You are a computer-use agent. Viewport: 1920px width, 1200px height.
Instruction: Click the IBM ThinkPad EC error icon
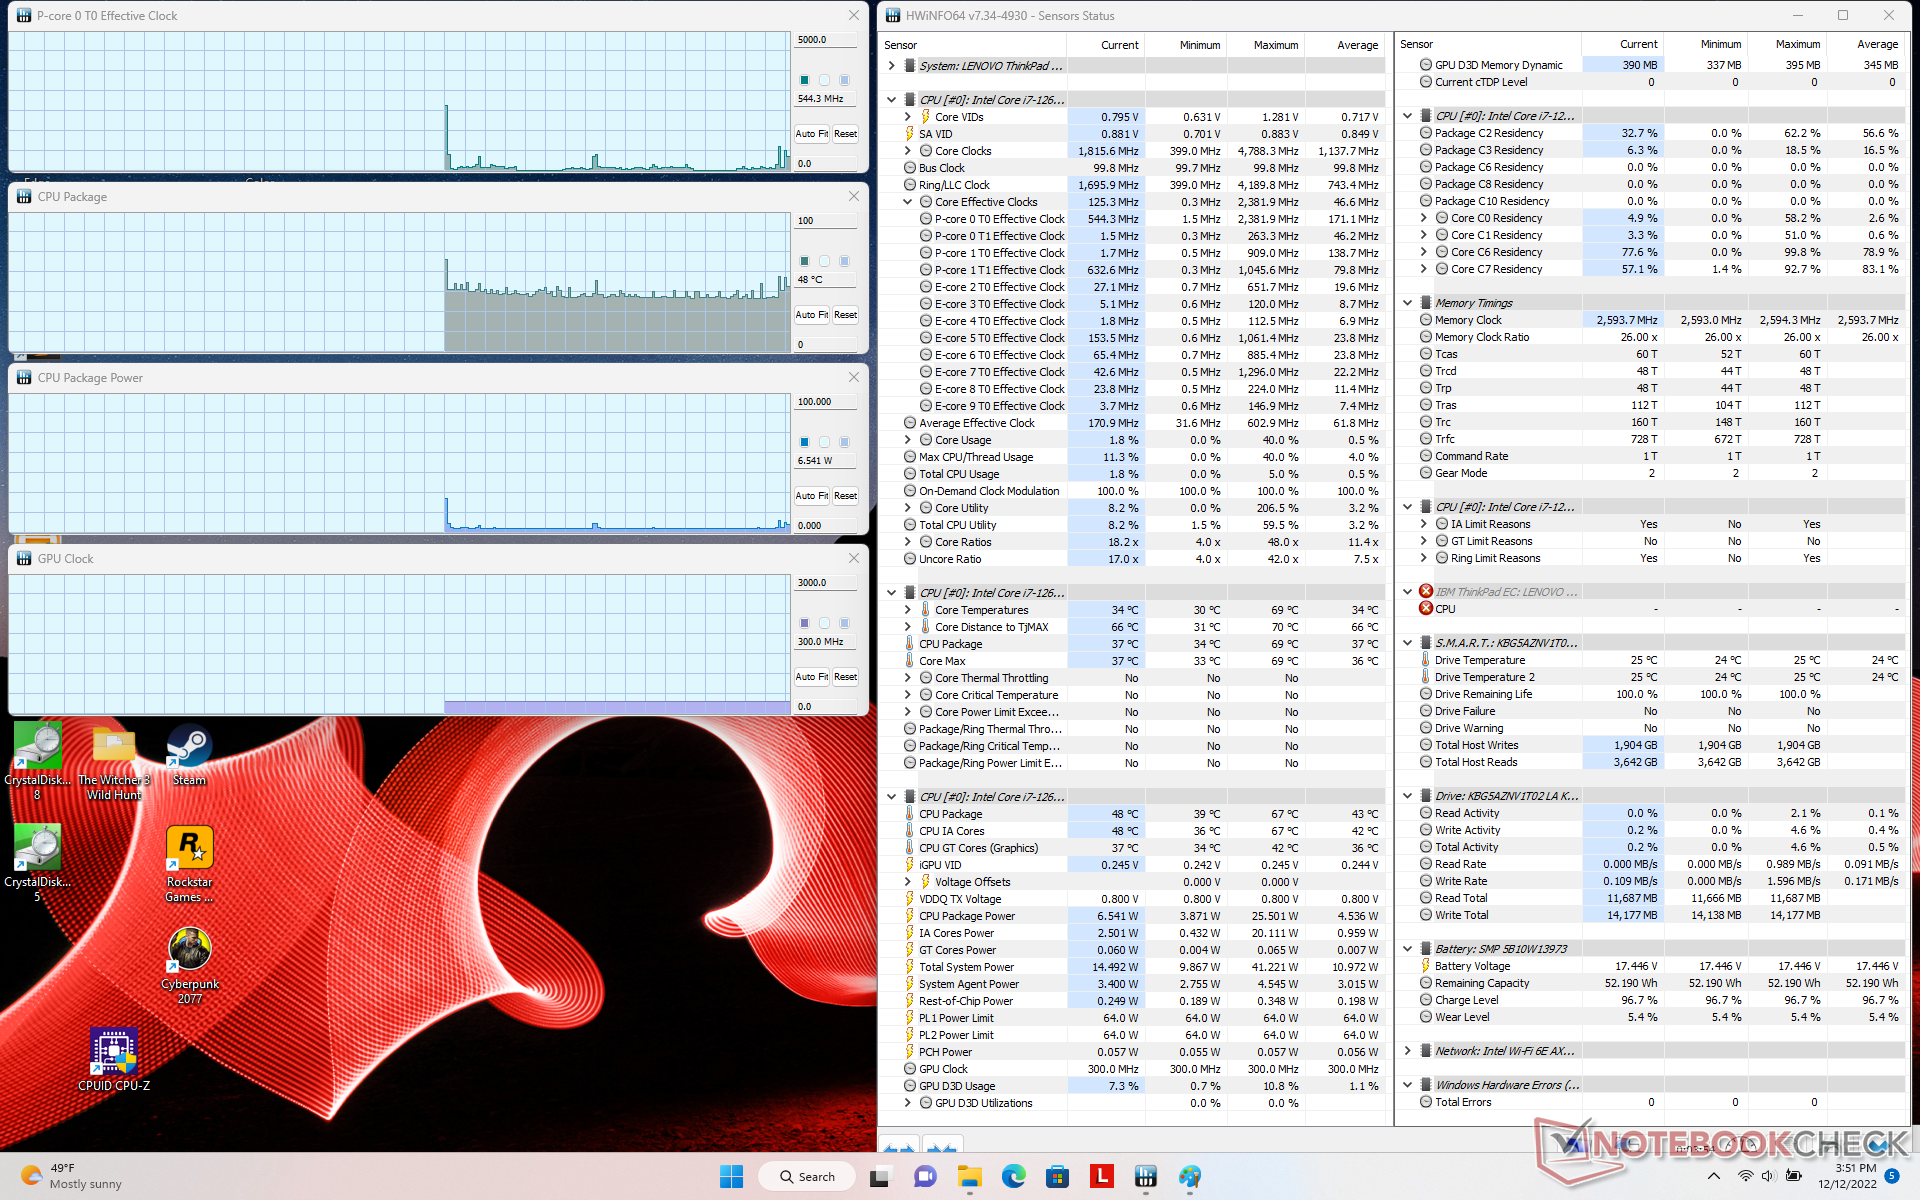(1426, 592)
